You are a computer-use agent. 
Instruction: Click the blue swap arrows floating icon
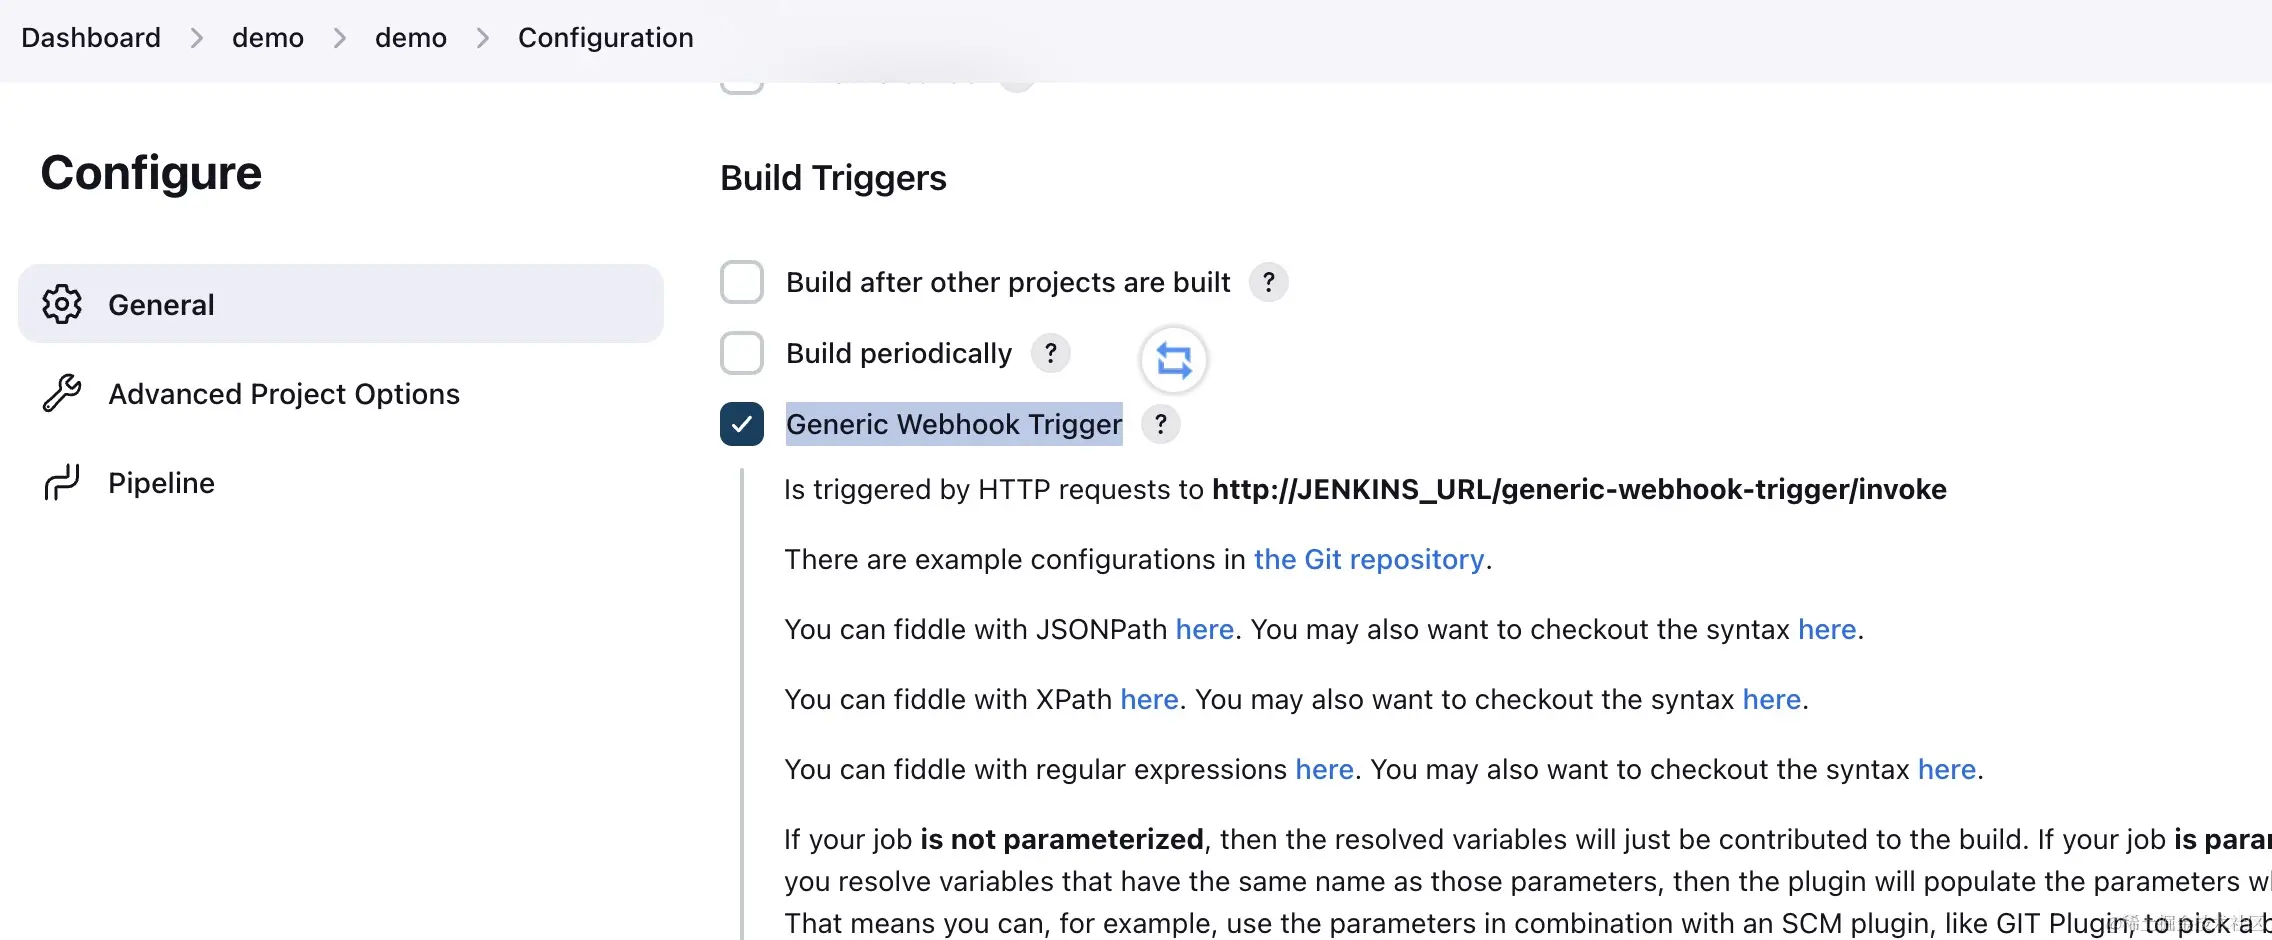(x=1174, y=360)
